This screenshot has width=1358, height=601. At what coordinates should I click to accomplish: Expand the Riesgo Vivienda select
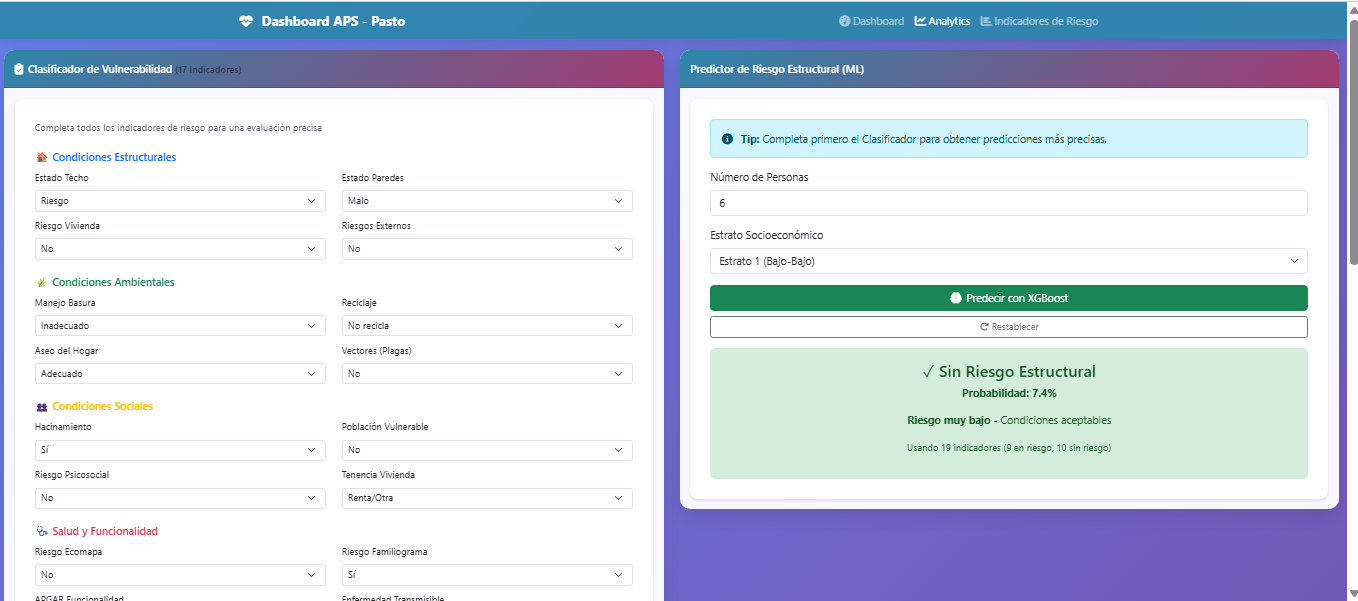[180, 249]
